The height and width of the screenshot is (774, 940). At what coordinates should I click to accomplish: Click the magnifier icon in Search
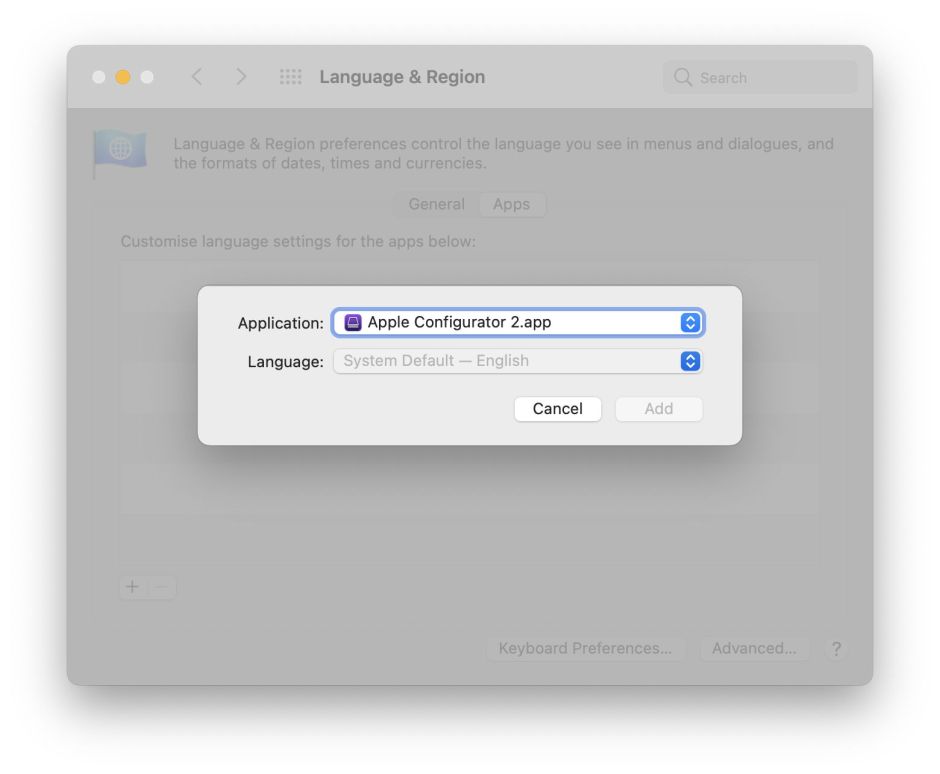(683, 77)
